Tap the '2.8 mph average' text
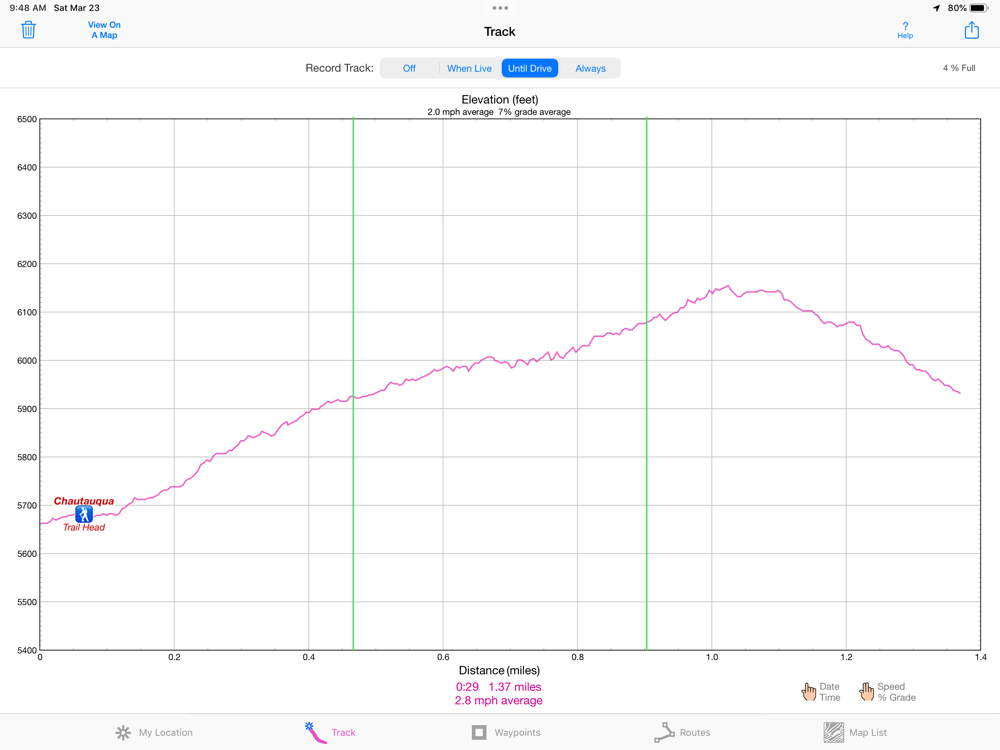 pos(499,700)
